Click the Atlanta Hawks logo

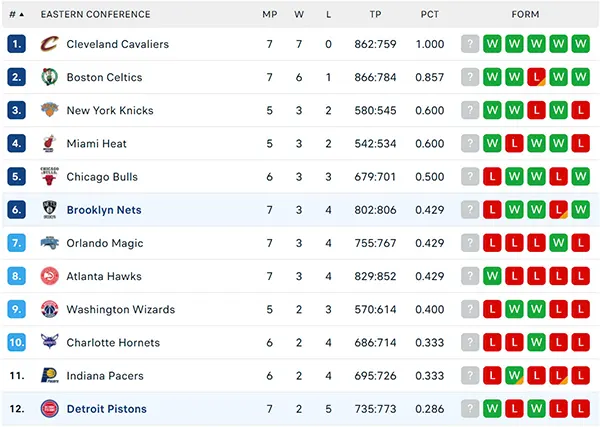tap(49, 276)
